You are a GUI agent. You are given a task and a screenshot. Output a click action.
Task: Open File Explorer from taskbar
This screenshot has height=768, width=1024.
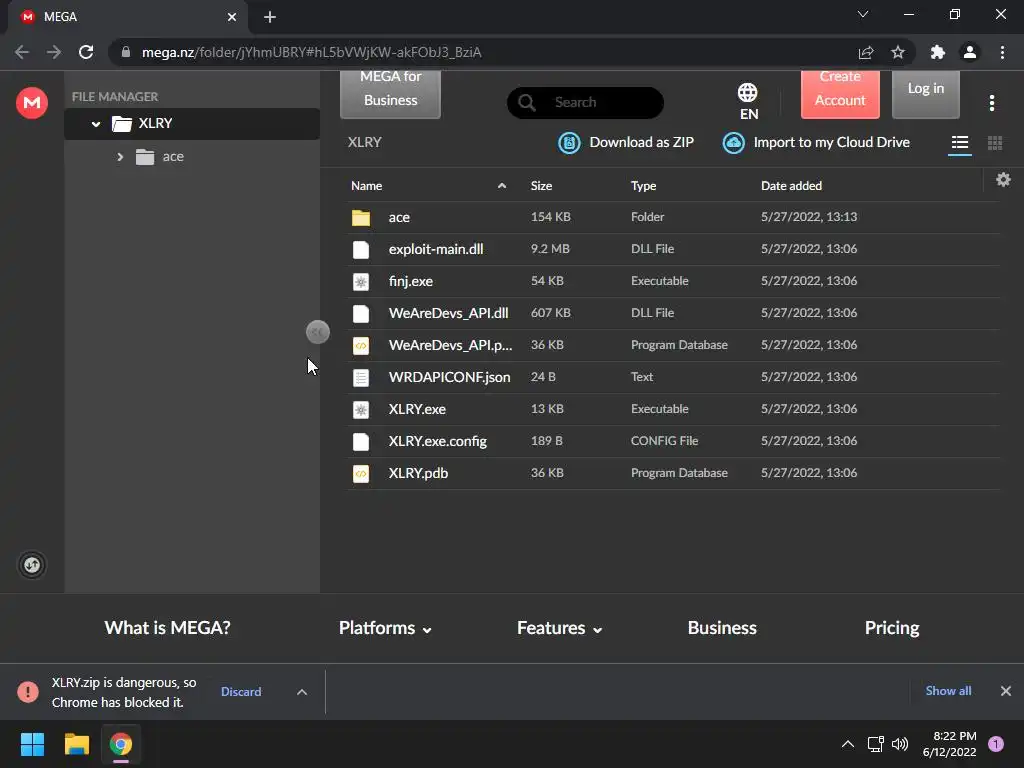point(76,744)
